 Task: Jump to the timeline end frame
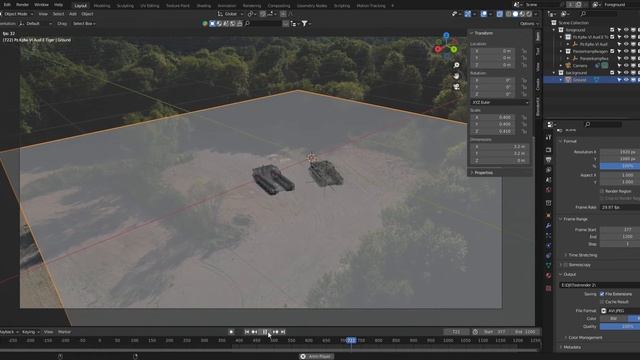click(x=283, y=332)
